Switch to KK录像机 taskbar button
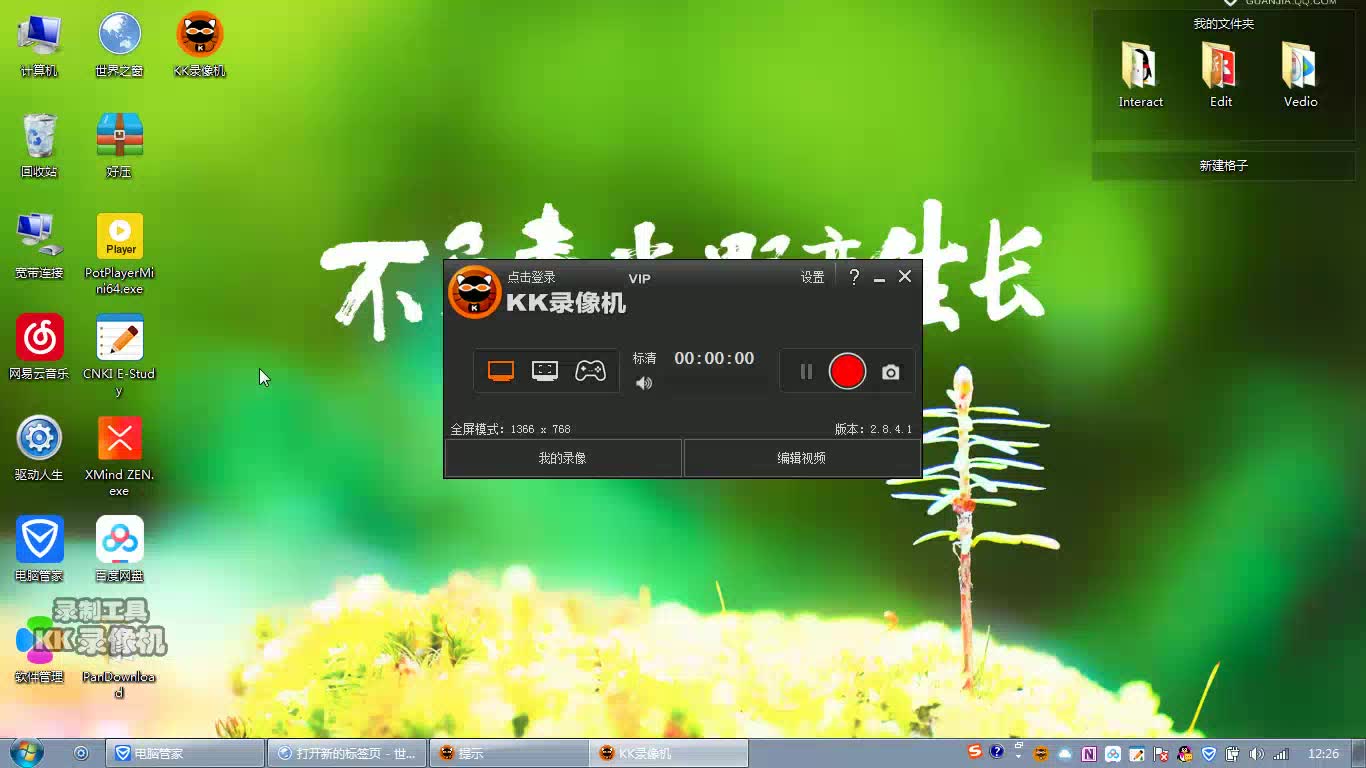This screenshot has width=1366, height=768. pos(669,753)
